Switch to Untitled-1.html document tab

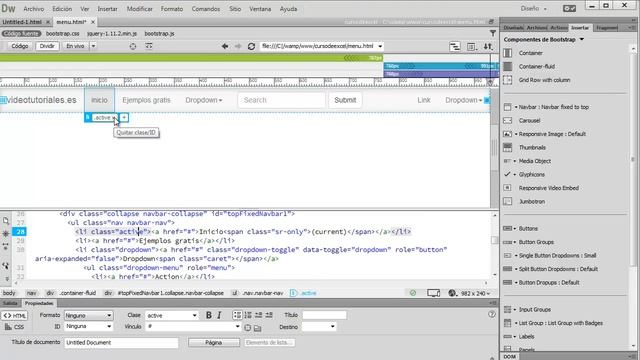click(x=22, y=22)
